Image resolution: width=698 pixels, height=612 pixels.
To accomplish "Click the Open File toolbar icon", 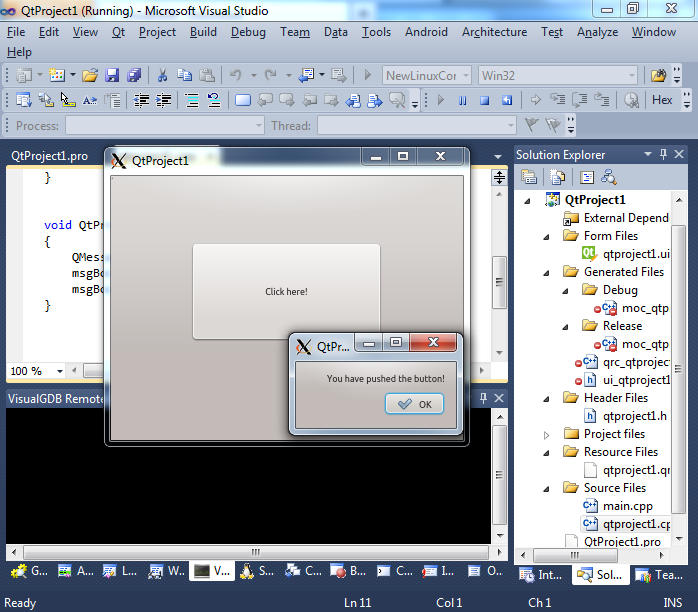I will pos(89,75).
